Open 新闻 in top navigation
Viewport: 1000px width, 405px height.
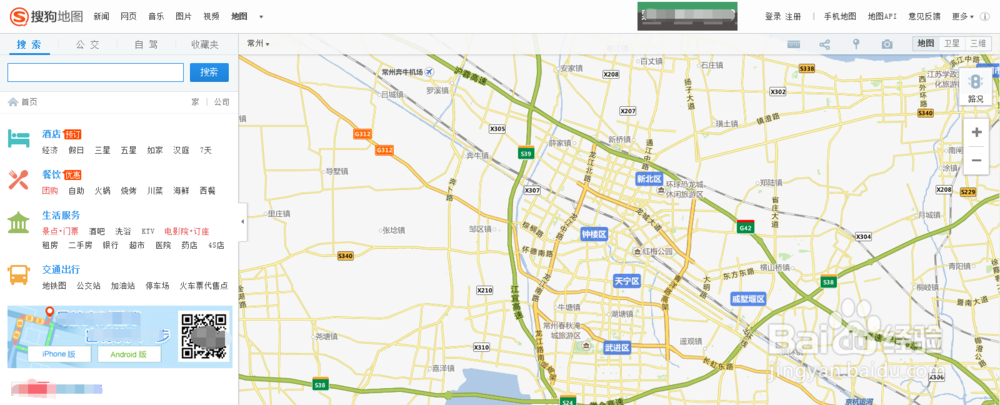pyautogui.click(x=101, y=17)
